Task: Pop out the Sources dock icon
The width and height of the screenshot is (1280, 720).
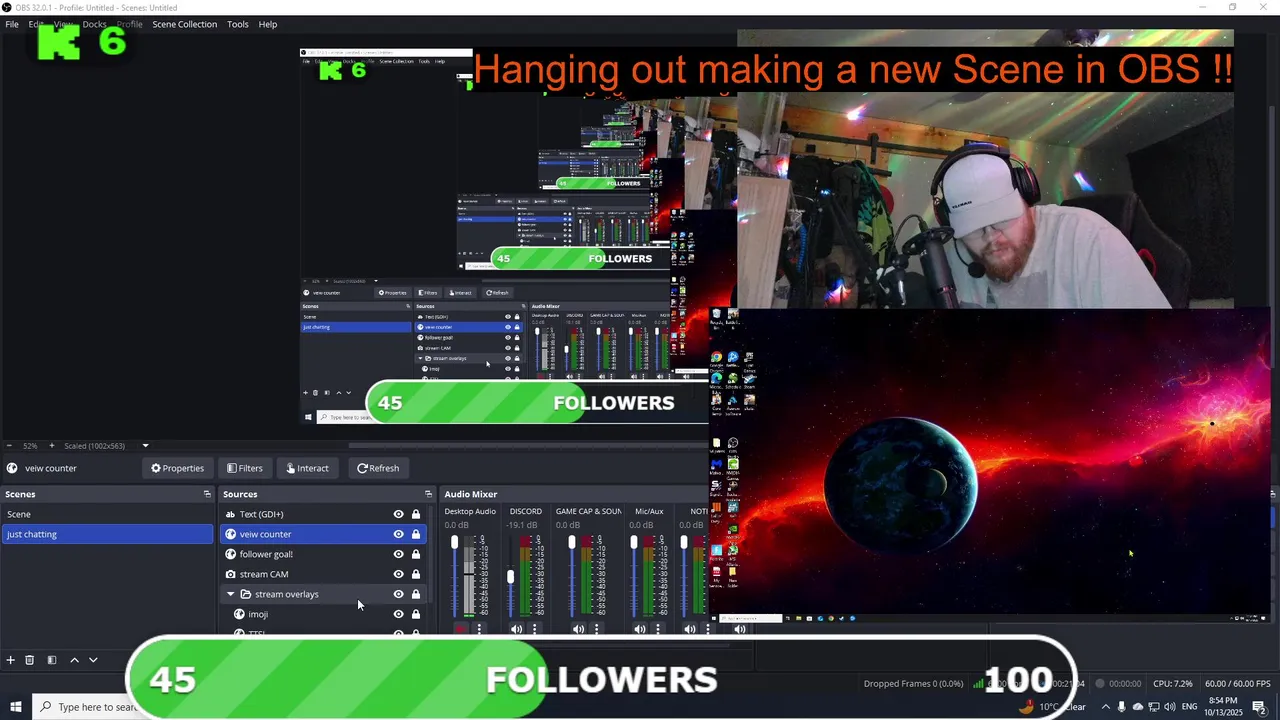Action: (428, 494)
